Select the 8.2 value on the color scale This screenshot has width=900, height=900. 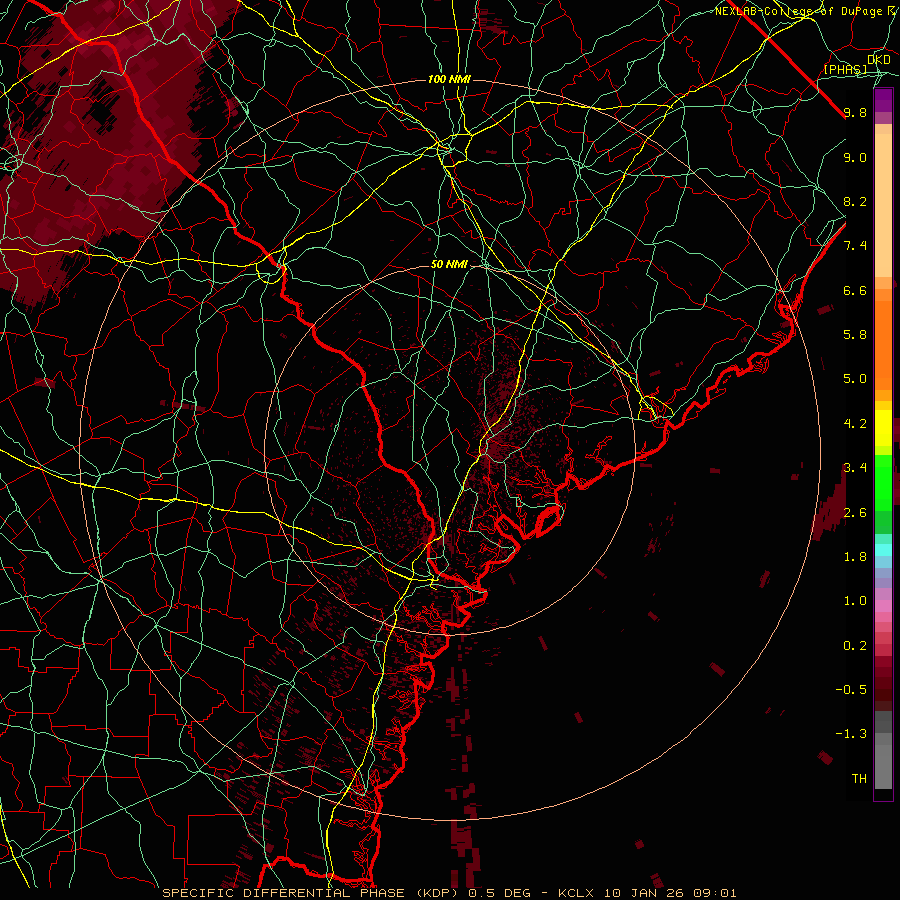pyautogui.click(x=855, y=201)
